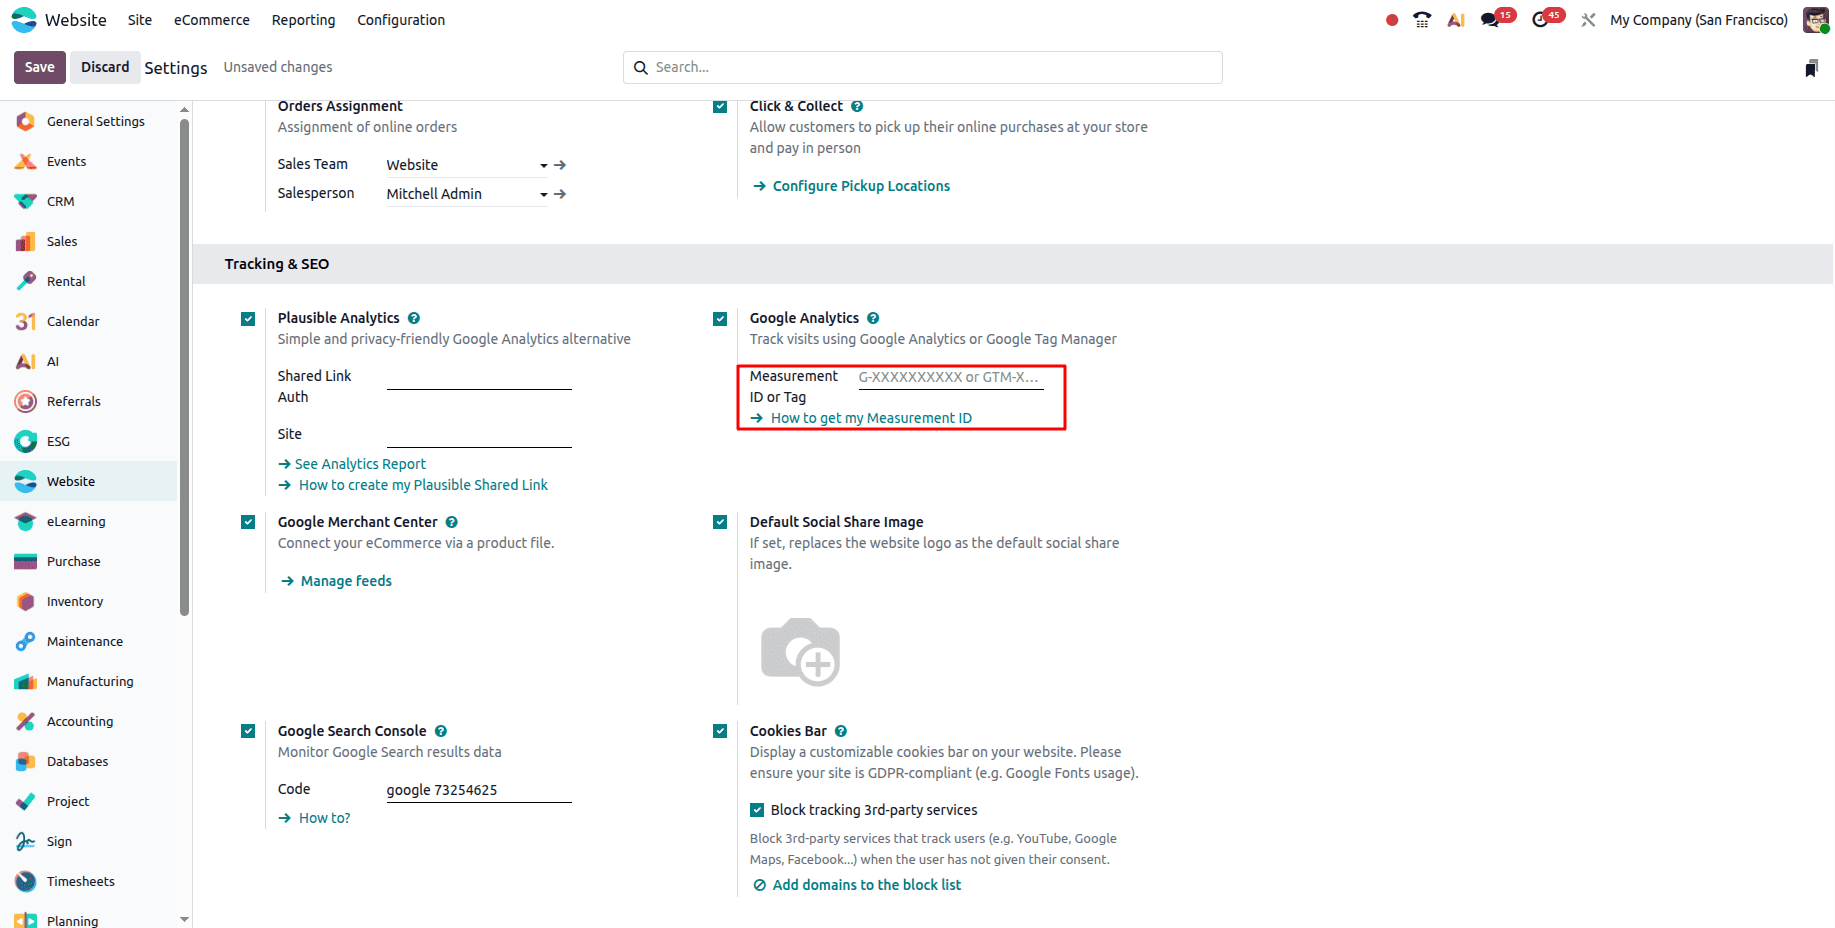Click help icon beside Click & Collect
This screenshot has width=1835, height=928.
[857, 106]
